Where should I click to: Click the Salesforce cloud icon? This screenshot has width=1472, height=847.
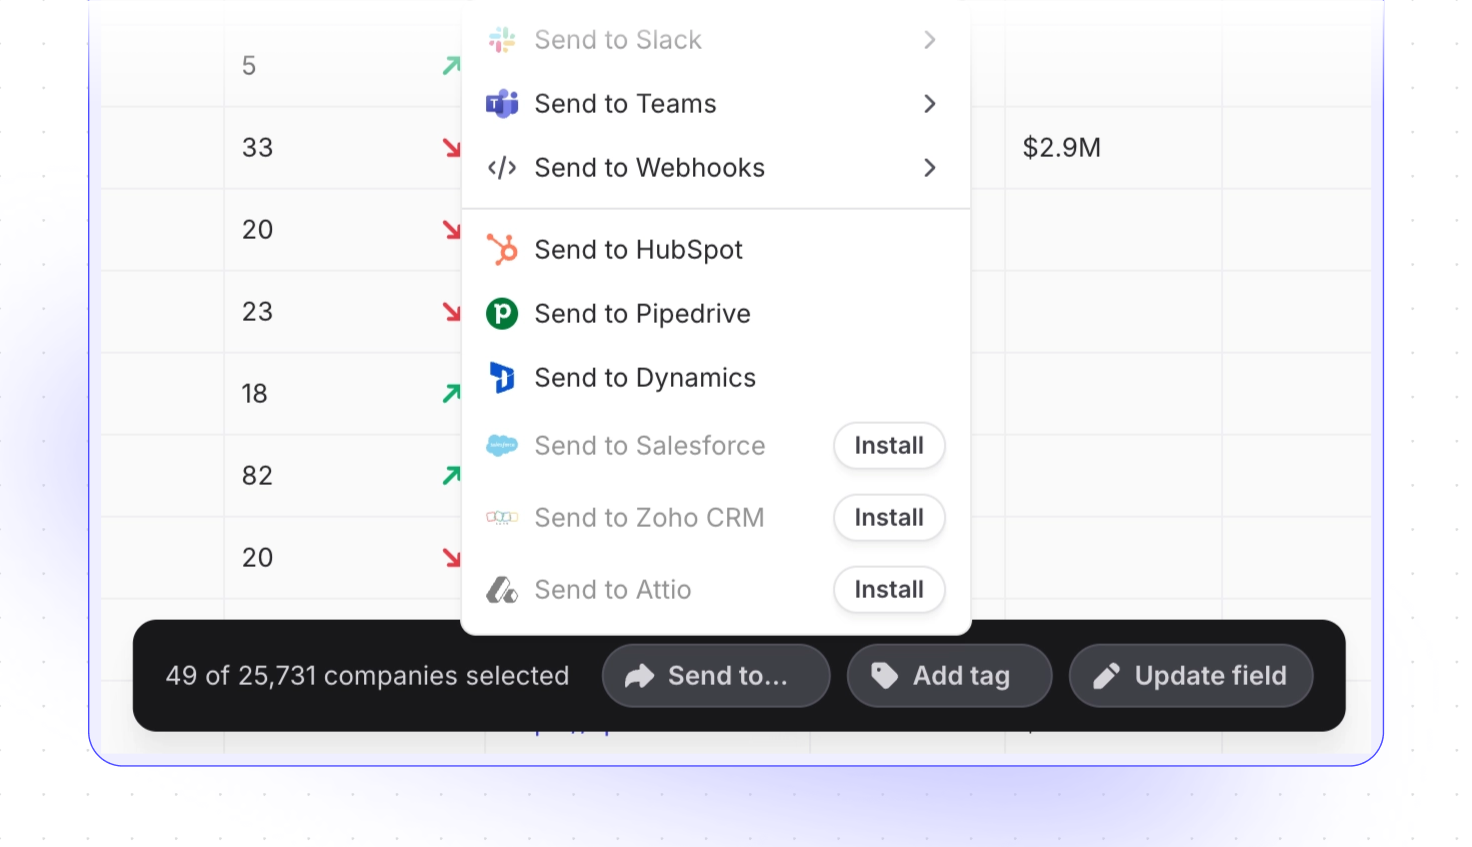coord(502,446)
